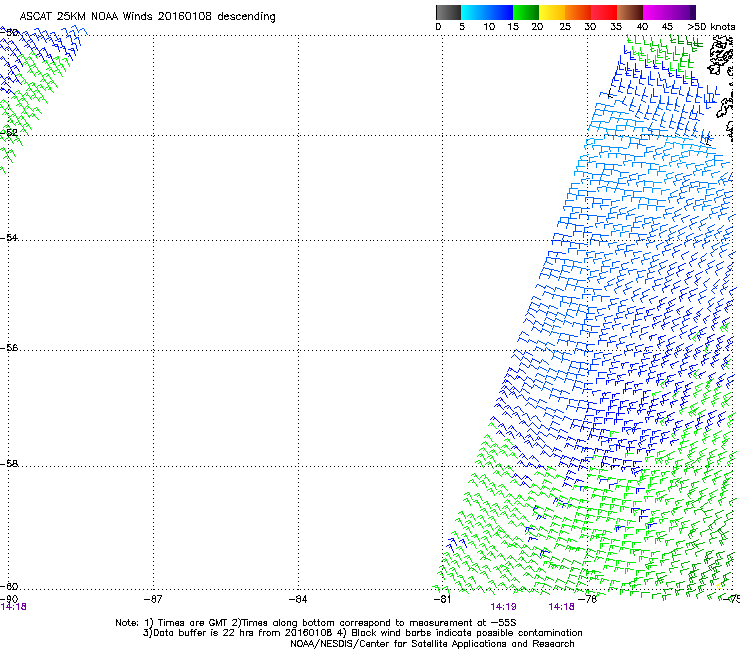This screenshot has height=650, width=740.
Task: Pick the brown 35-40 knots color segment
Action: coord(630,12)
